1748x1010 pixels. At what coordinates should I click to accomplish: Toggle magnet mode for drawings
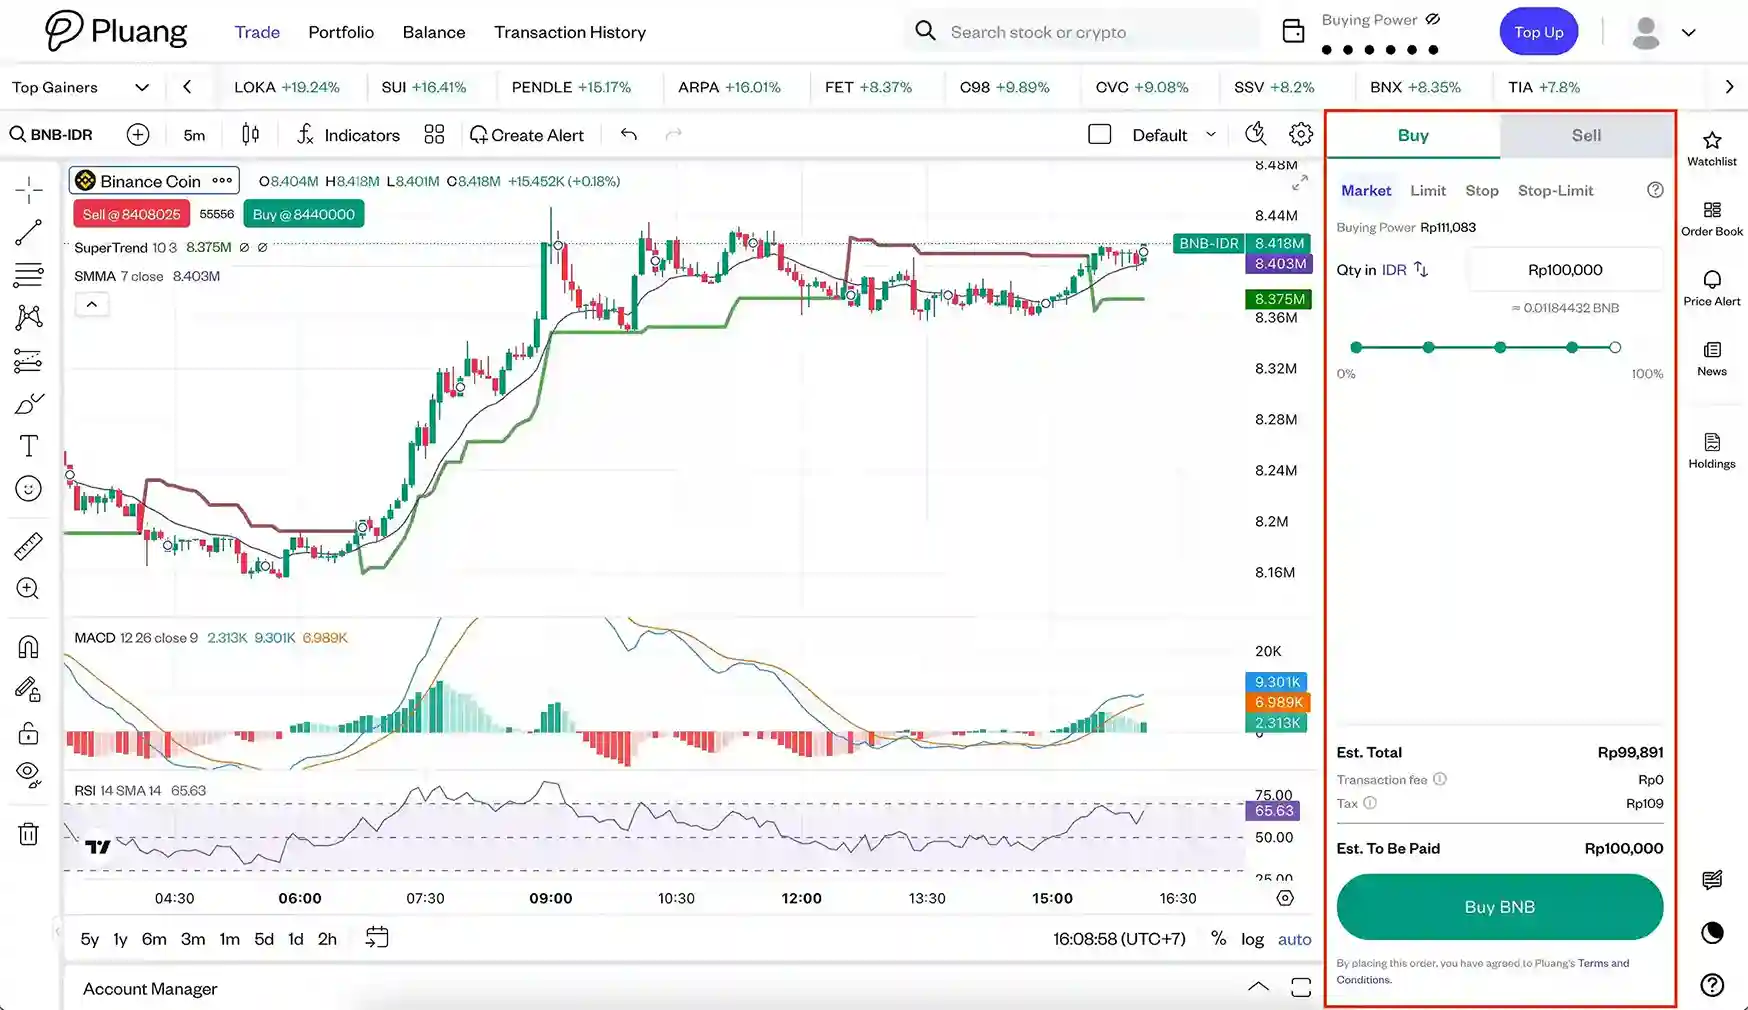coord(28,647)
